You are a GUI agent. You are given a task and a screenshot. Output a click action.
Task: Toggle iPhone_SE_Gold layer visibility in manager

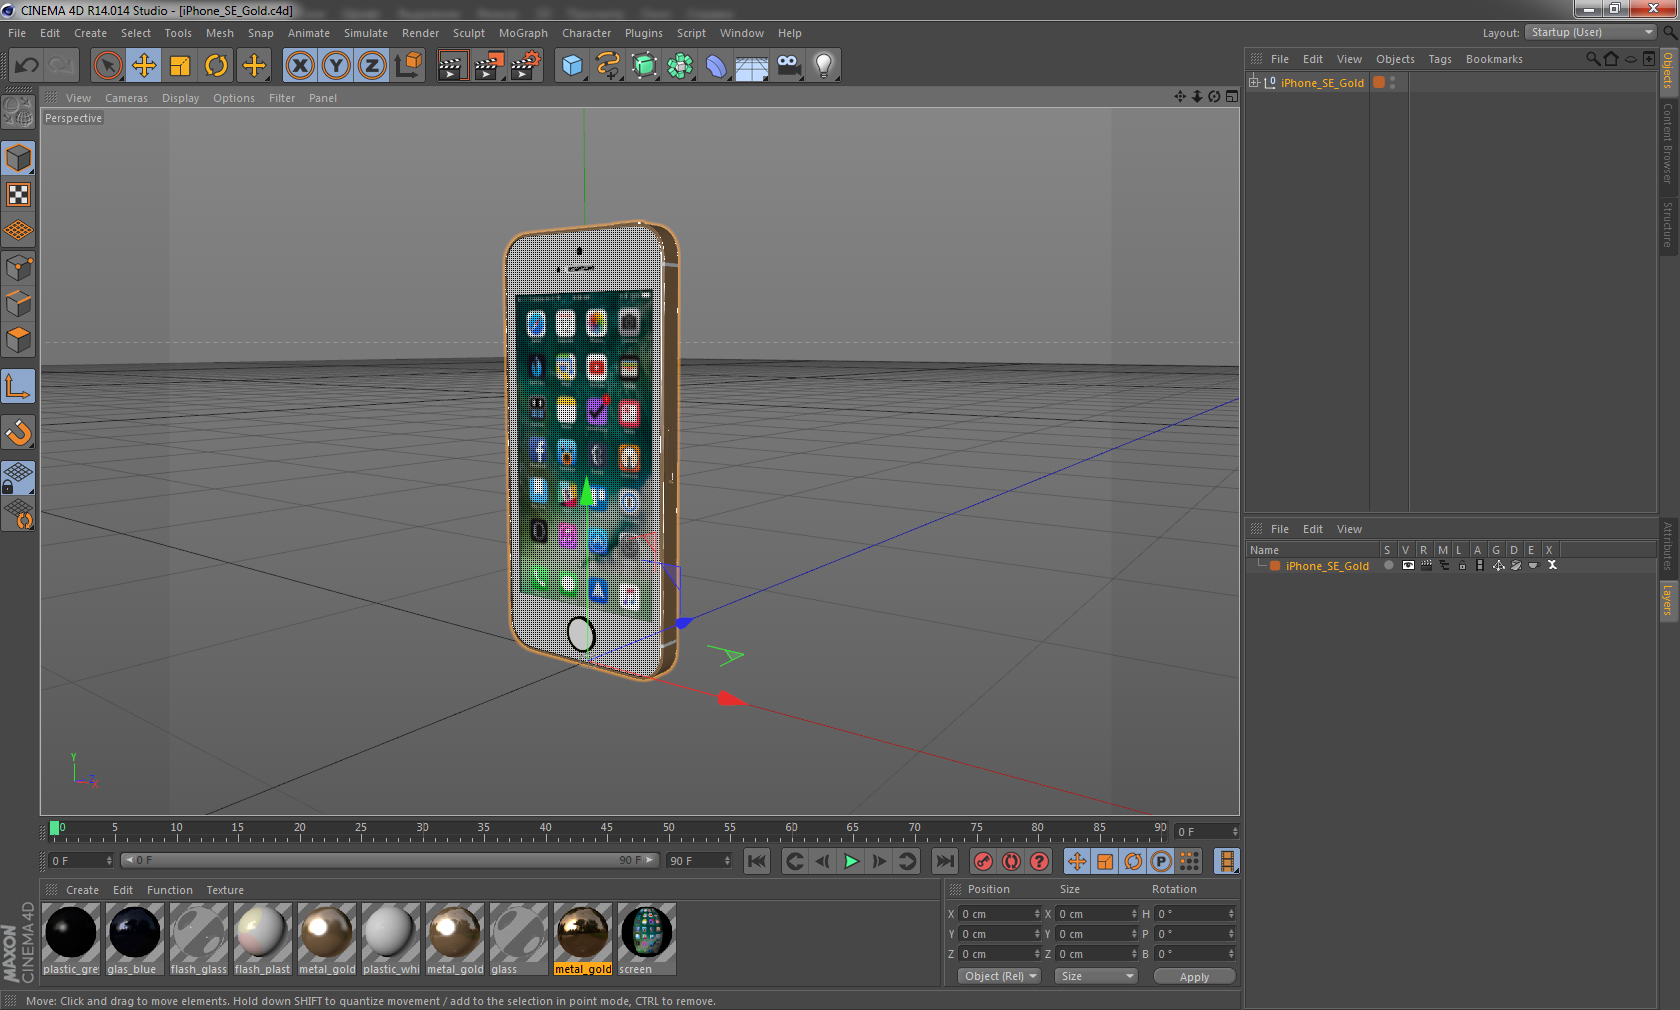(x=1408, y=566)
